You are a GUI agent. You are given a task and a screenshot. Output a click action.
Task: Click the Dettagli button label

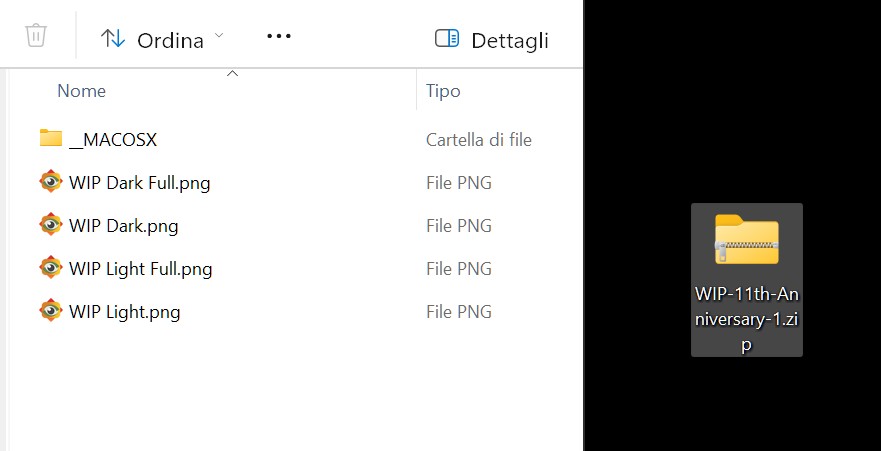tap(509, 40)
